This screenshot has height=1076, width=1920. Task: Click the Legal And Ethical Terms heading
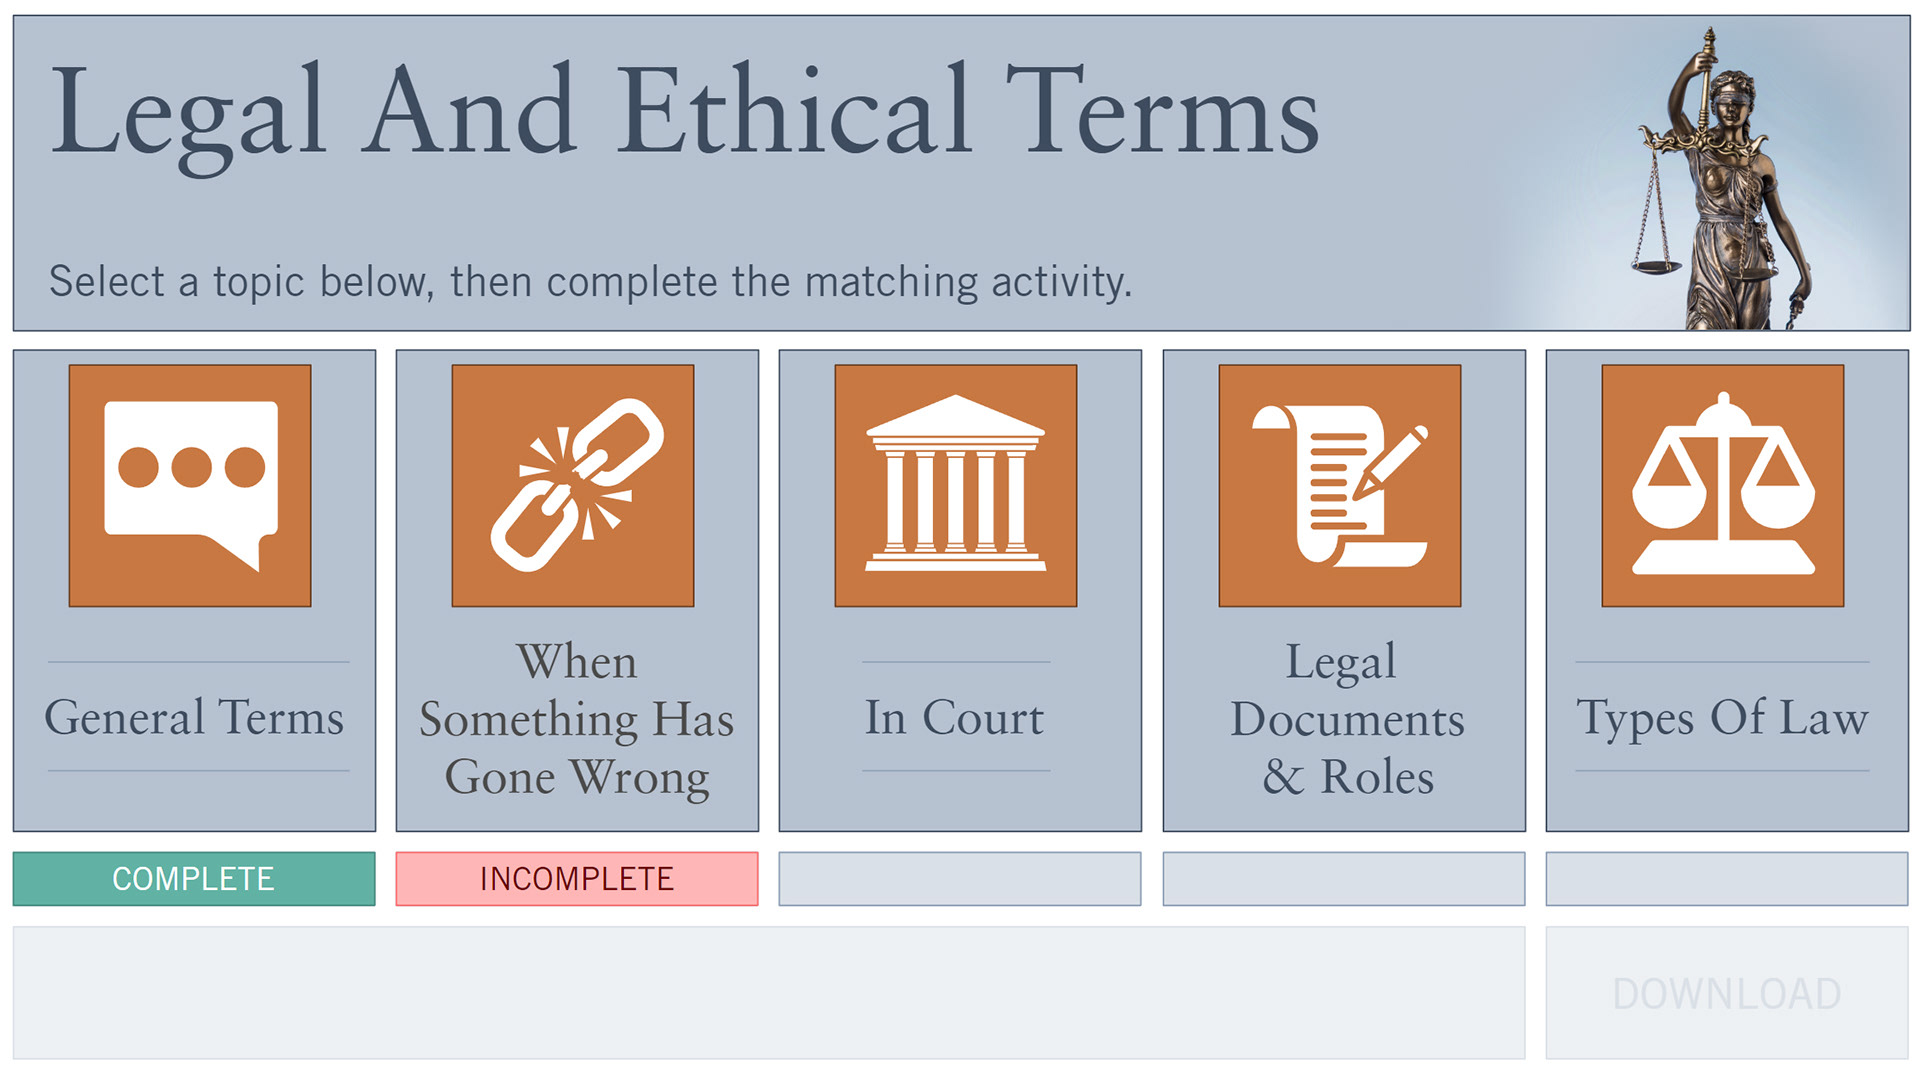tap(685, 112)
